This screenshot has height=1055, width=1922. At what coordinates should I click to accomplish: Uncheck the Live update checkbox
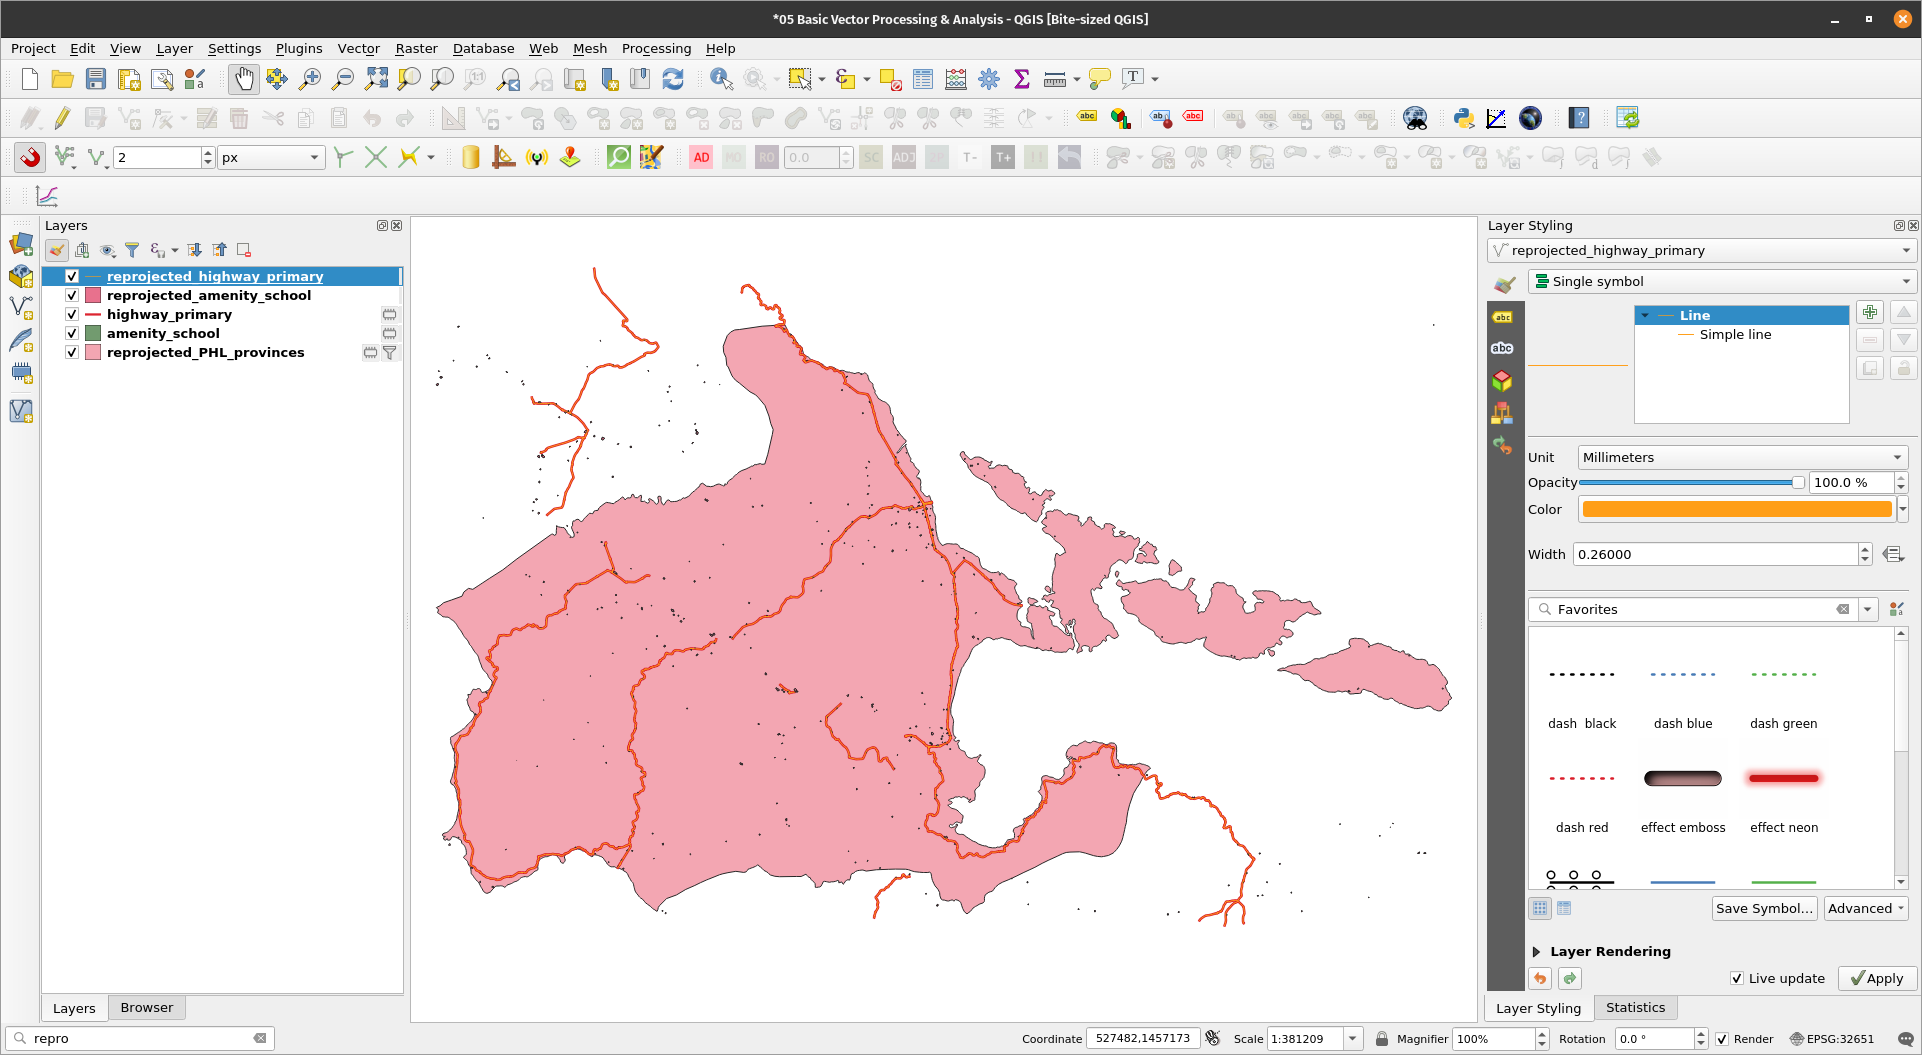click(x=1737, y=978)
